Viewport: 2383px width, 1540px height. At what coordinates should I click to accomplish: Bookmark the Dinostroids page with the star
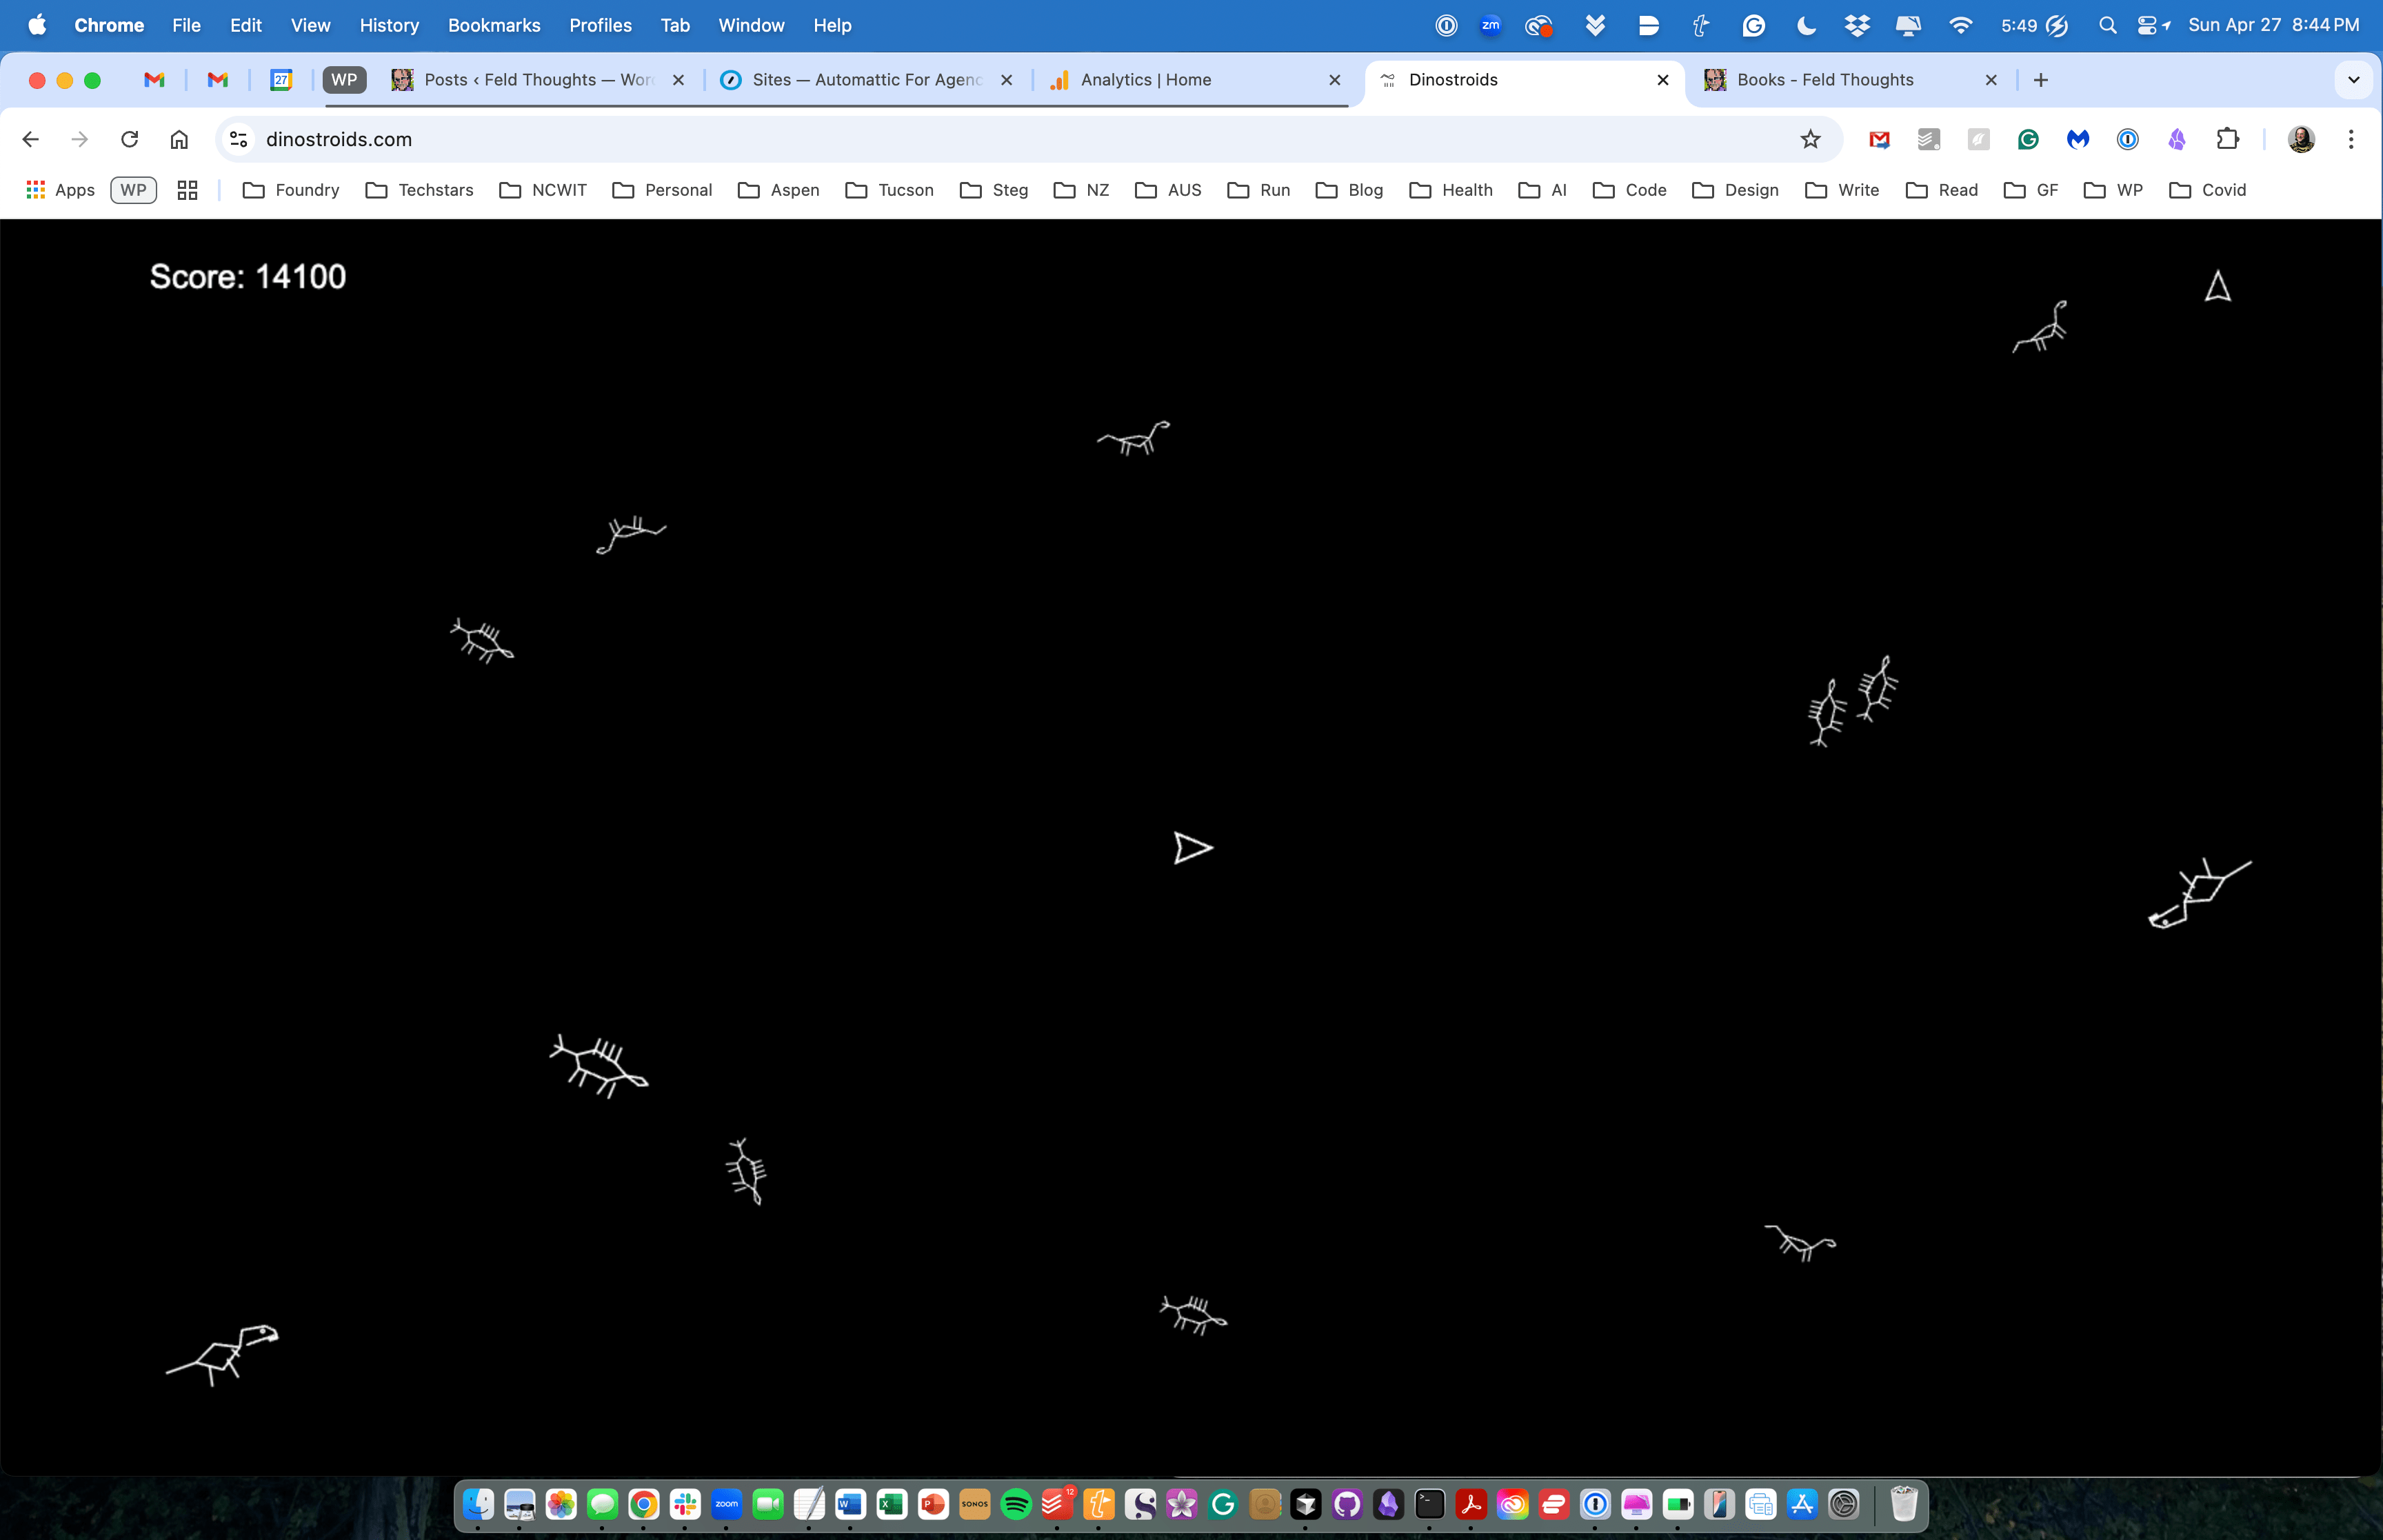(1811, 139)
